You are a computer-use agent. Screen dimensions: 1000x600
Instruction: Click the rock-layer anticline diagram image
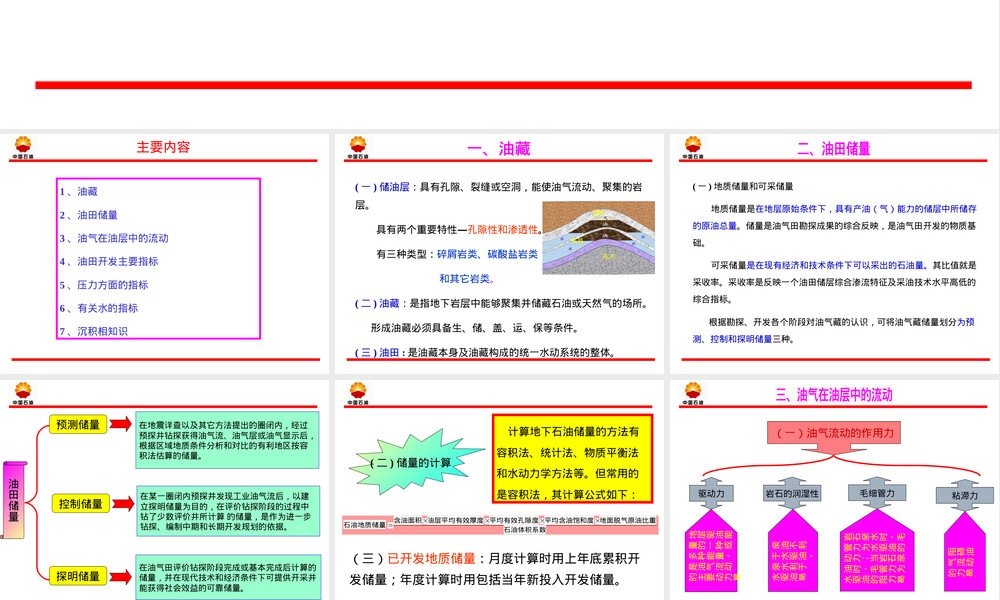598,237
